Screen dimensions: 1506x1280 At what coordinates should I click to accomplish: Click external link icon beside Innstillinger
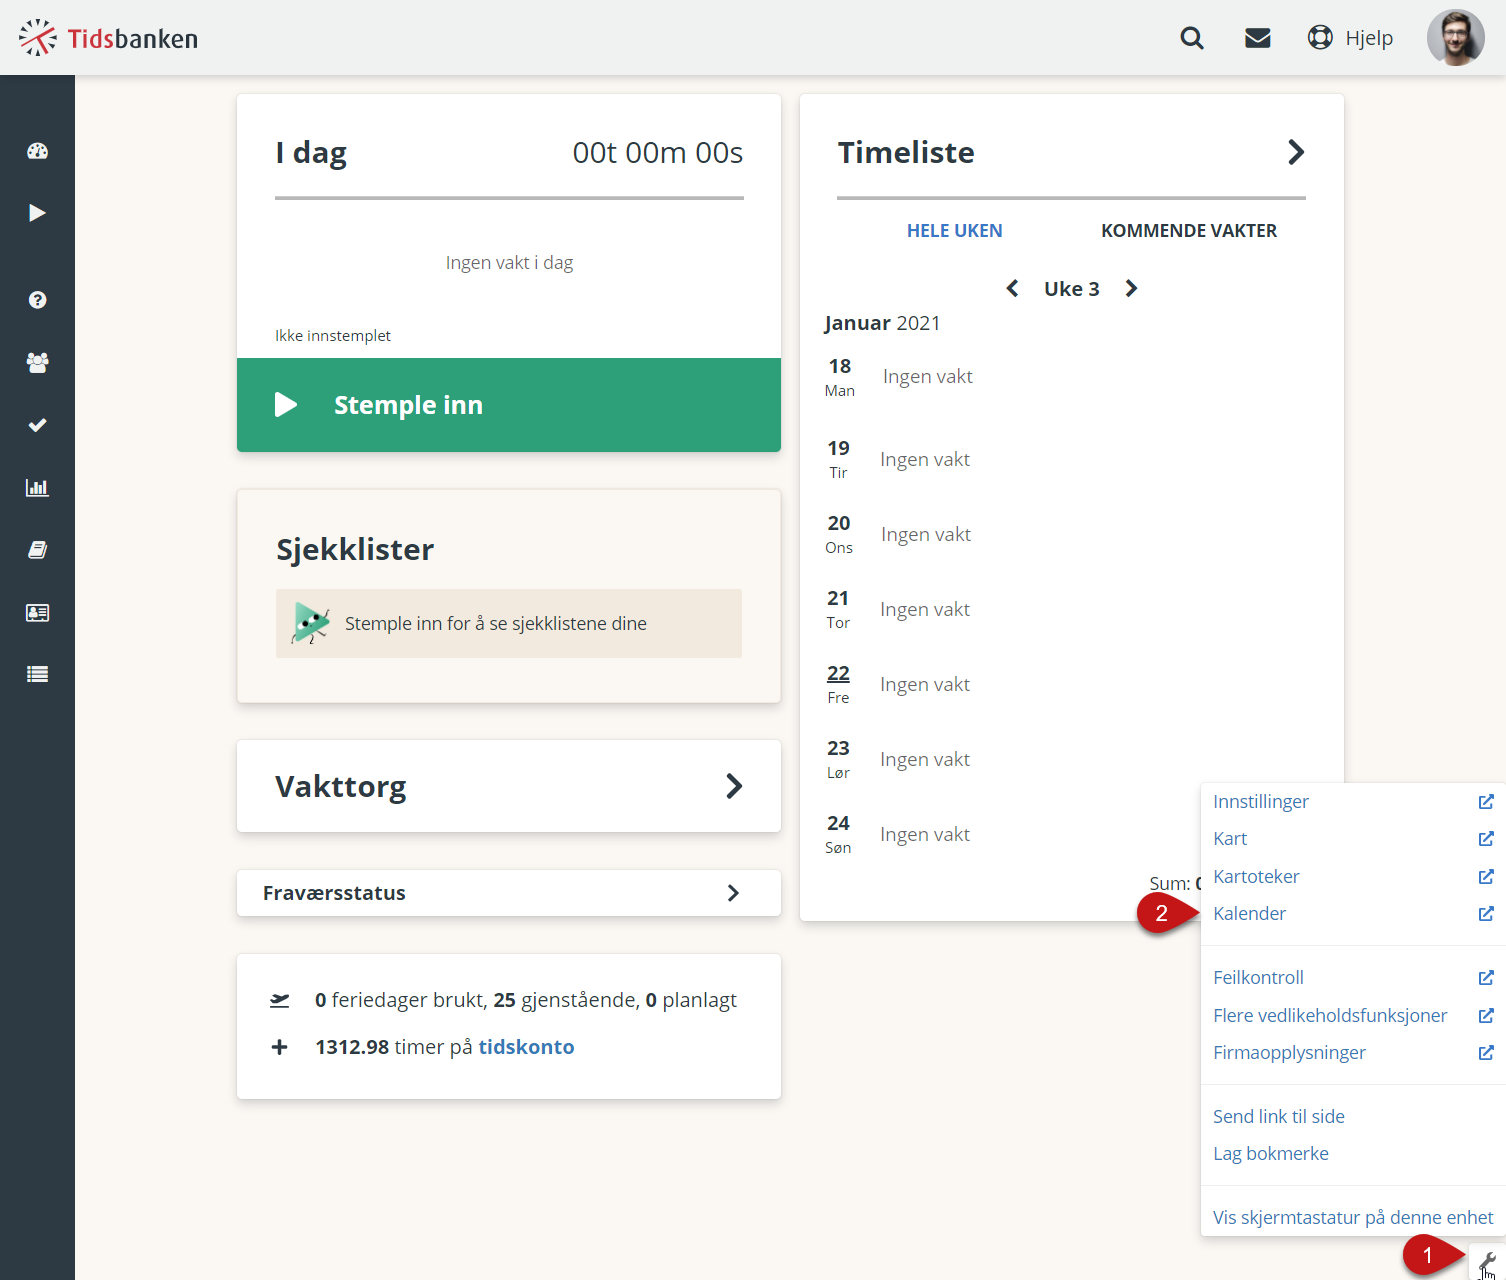1486,801
